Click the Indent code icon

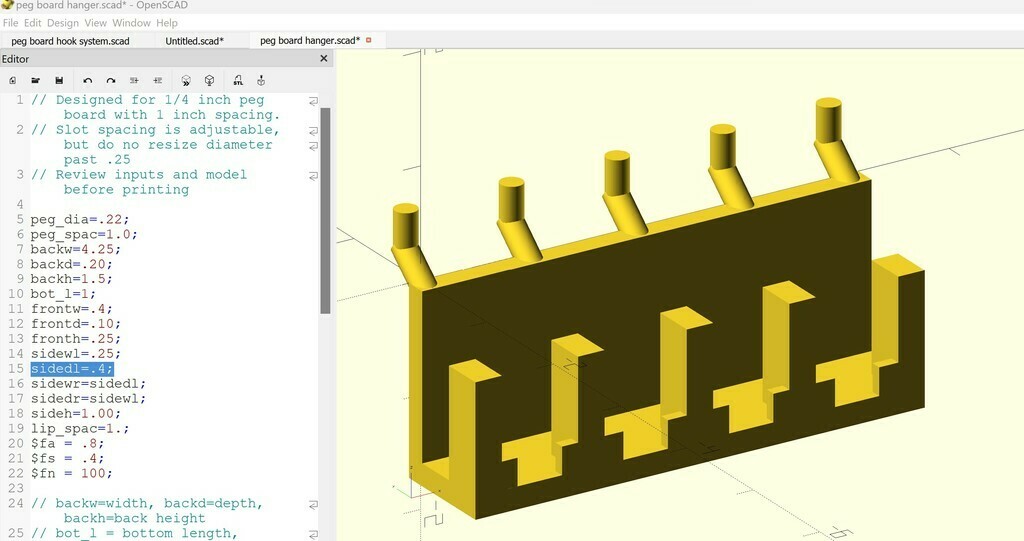[x=158, y=80]
